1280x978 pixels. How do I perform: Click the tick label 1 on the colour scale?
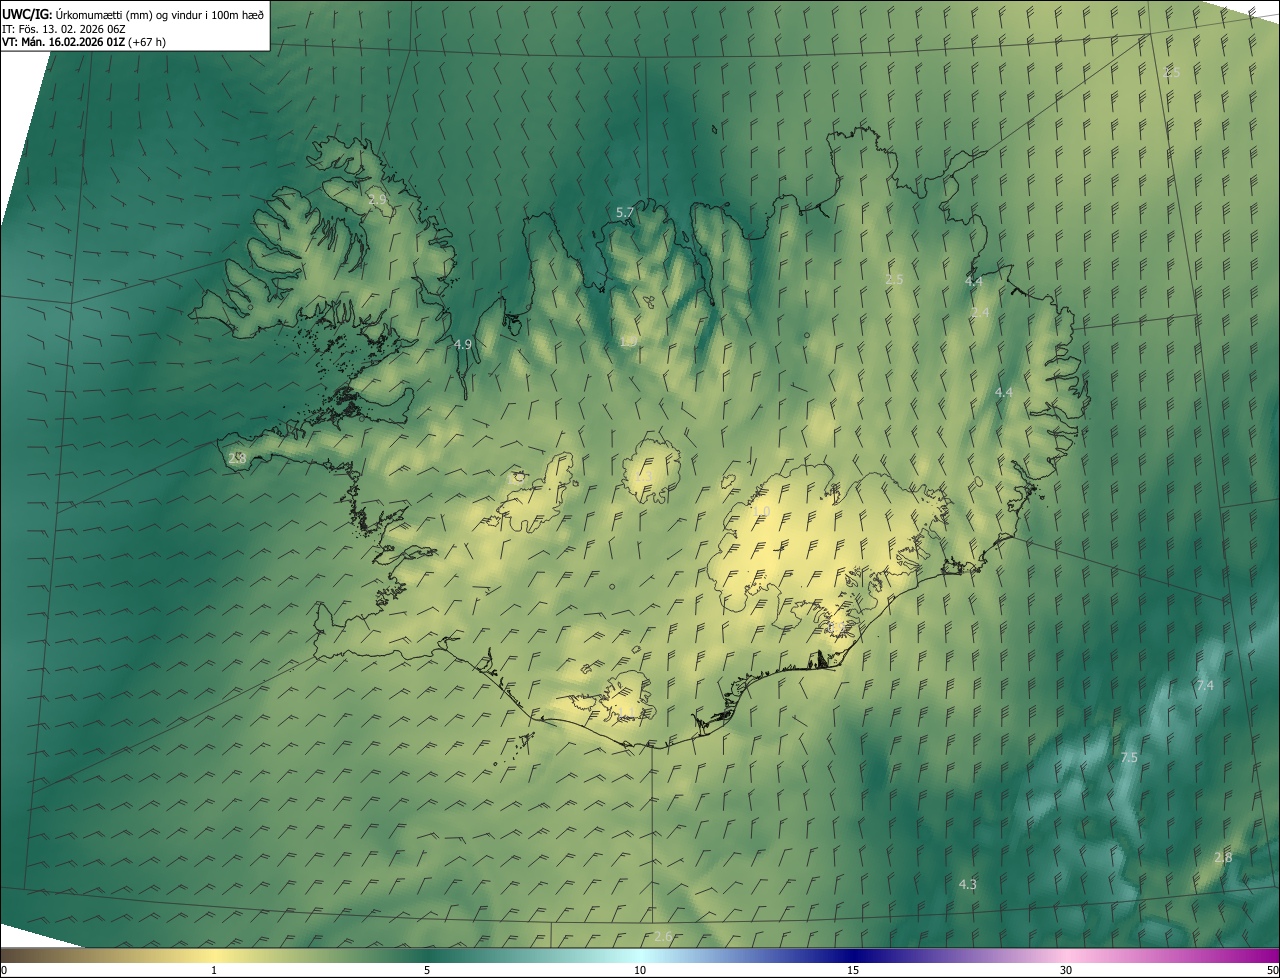pyautogui.click(x=214, y=970)
